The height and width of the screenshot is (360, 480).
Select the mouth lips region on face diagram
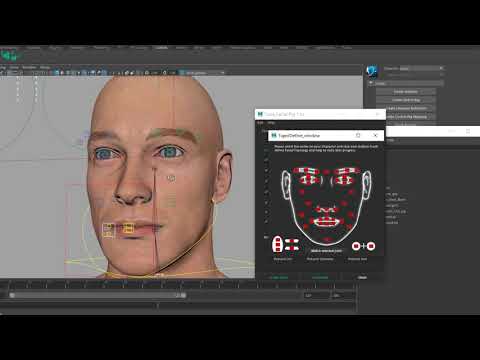pyautogui.click(x=326, y=221)
